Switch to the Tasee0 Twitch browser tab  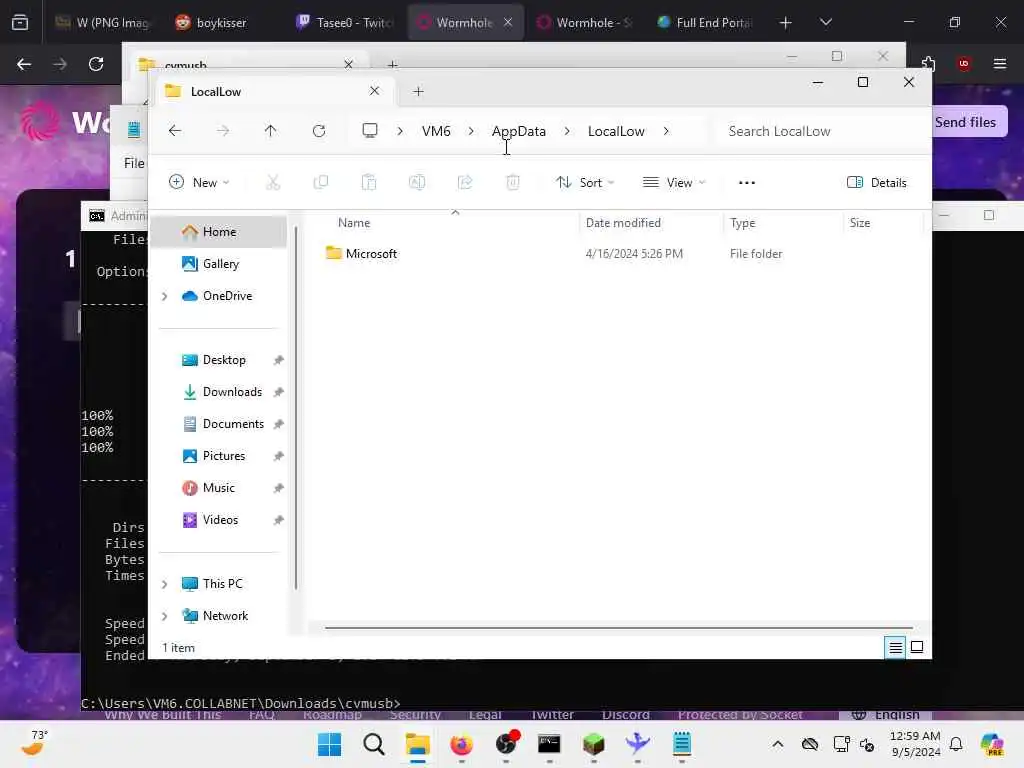[x=346, y=23]
